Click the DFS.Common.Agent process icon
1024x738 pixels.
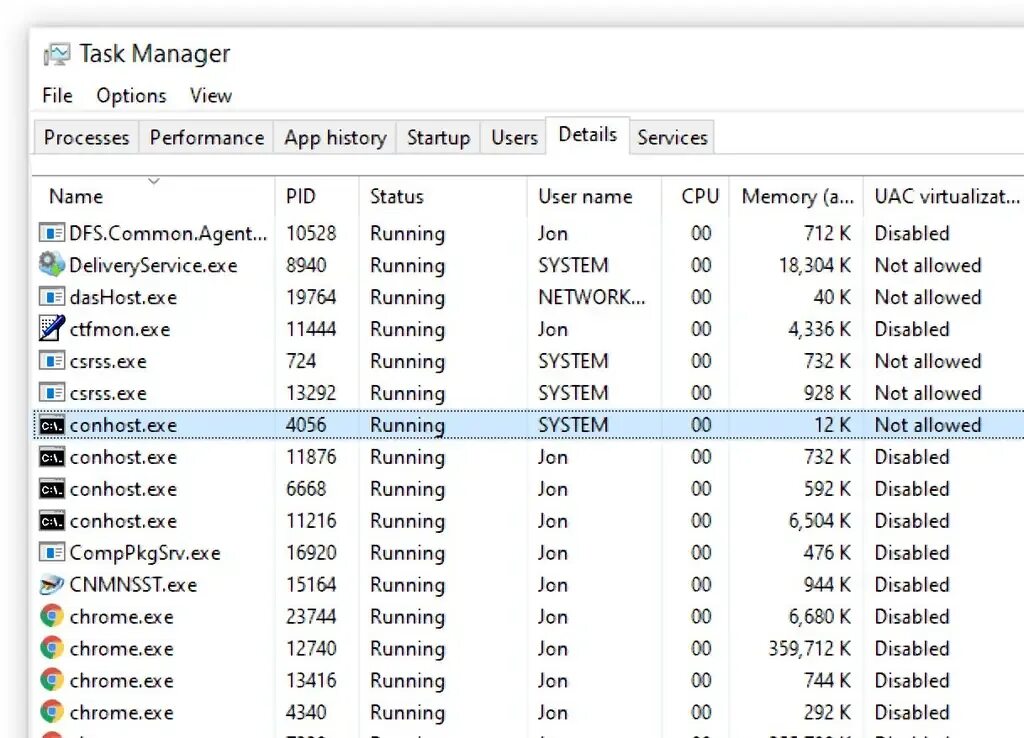pos(52,233)
